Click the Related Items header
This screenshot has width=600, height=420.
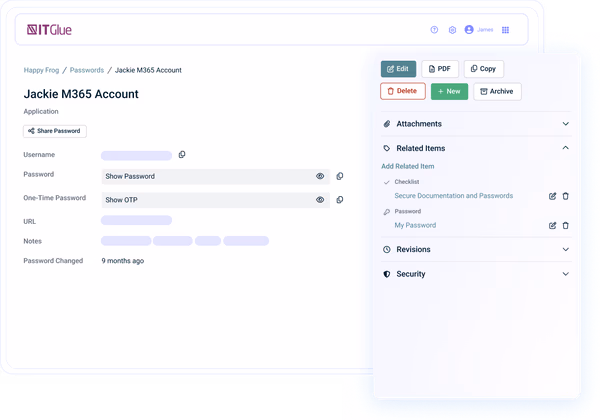[476, 148]
